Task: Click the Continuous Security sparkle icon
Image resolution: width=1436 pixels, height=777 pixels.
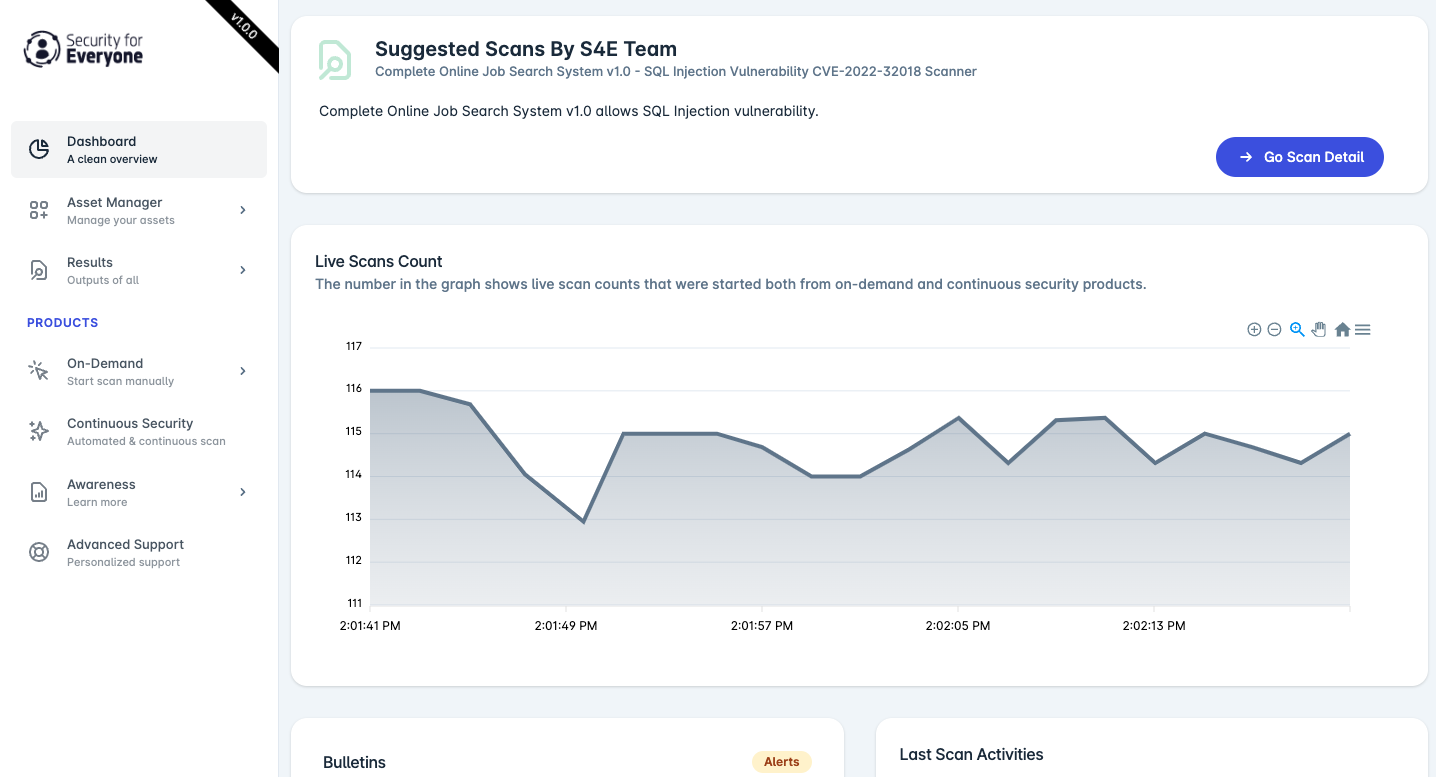Action: [39, 431]
